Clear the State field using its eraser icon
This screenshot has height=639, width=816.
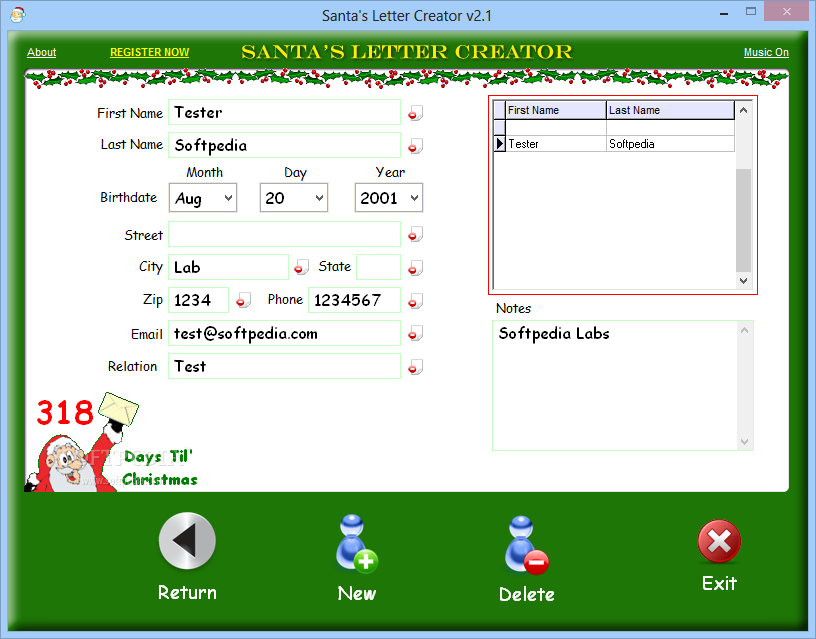(x=415, y=268)
